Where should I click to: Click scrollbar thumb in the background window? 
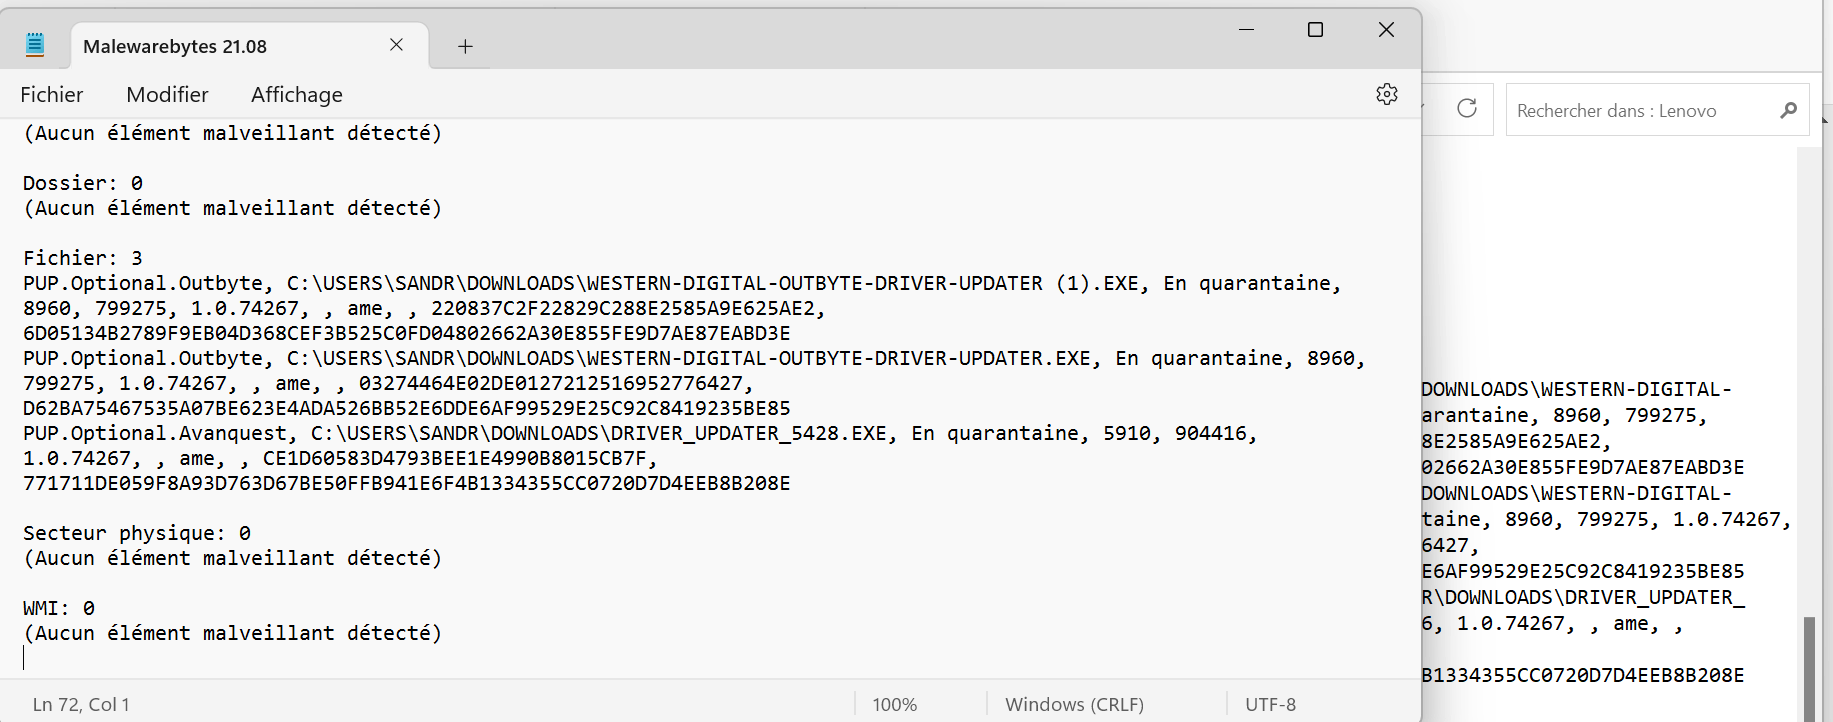coord(1808,668)
